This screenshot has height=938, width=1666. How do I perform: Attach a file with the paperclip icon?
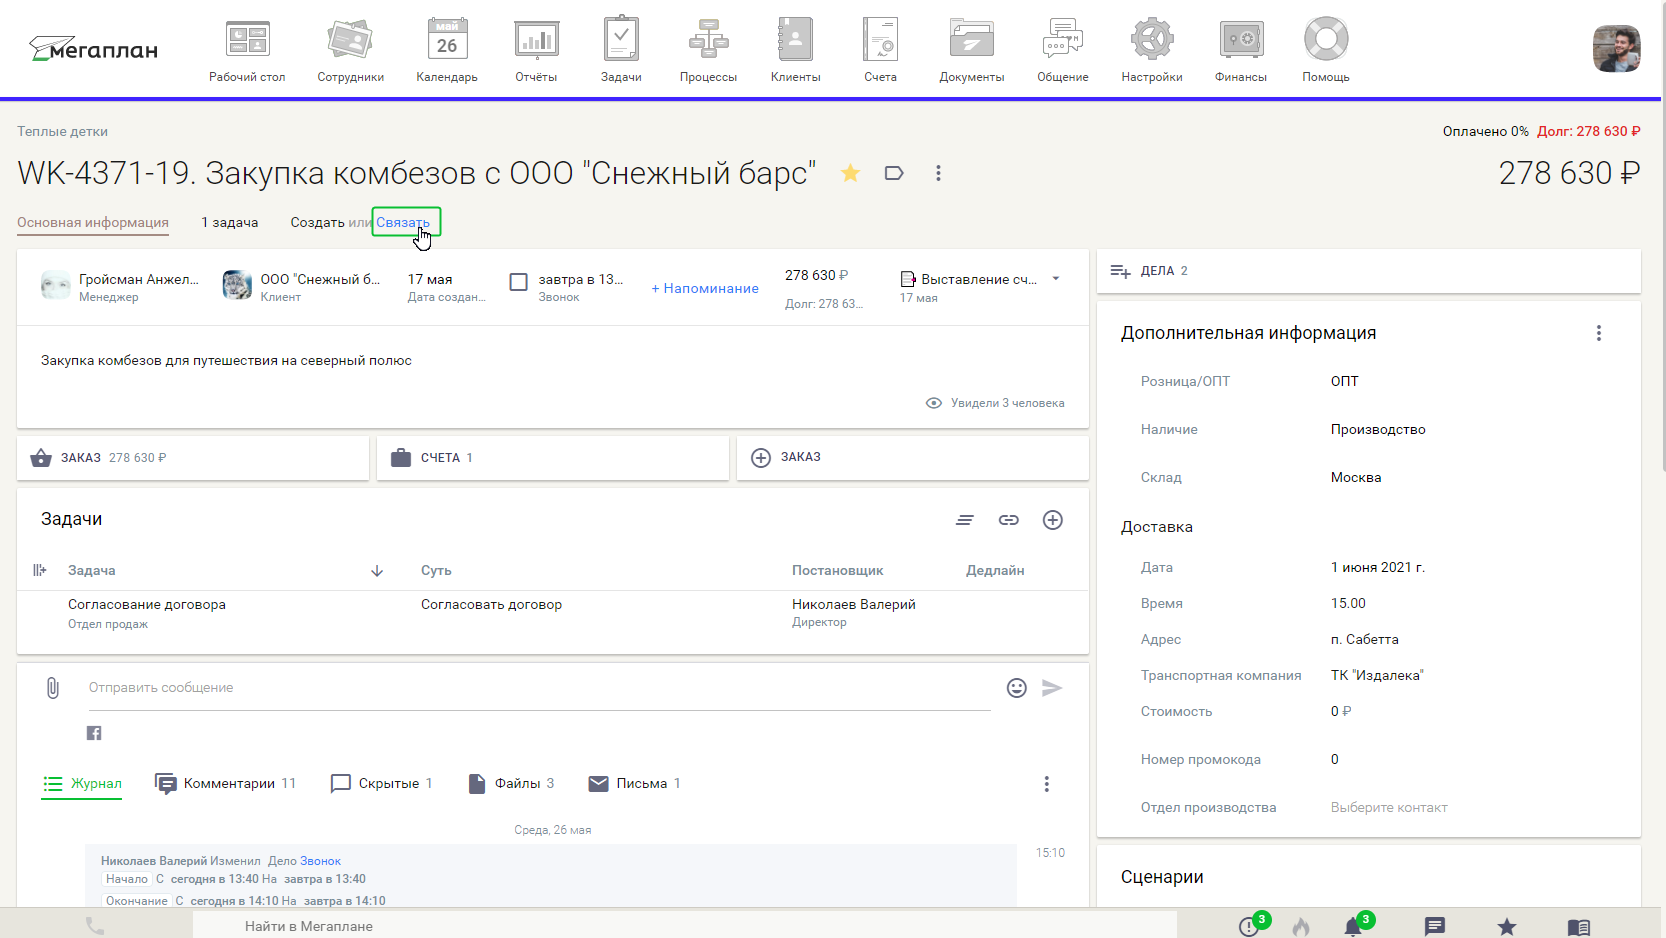pyautogui.click(x=53, y=688)
